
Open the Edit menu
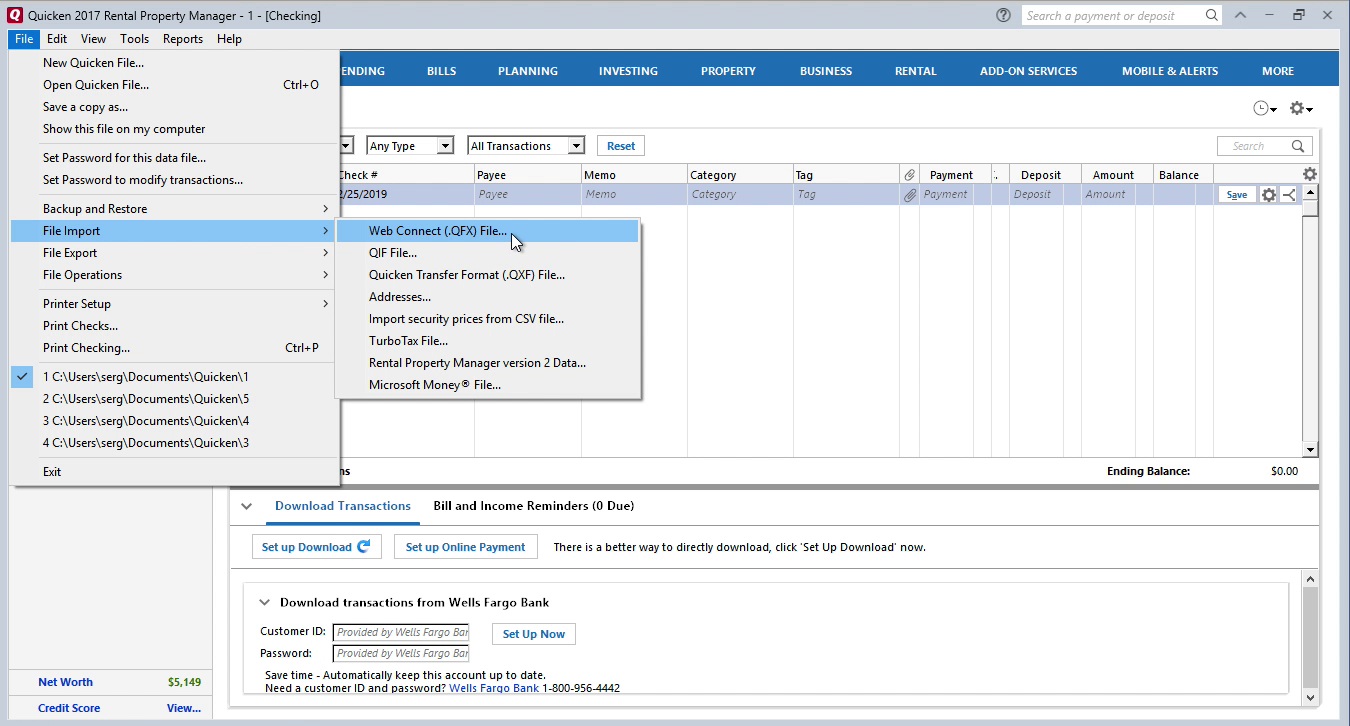pyautogui.click(x=57, y=39)
